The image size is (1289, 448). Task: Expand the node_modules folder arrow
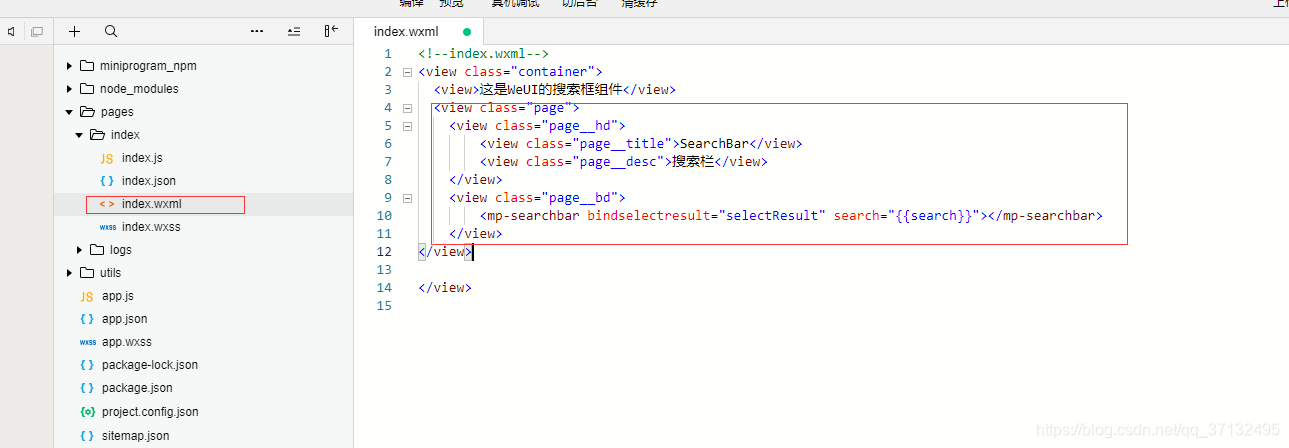[69, 89]
